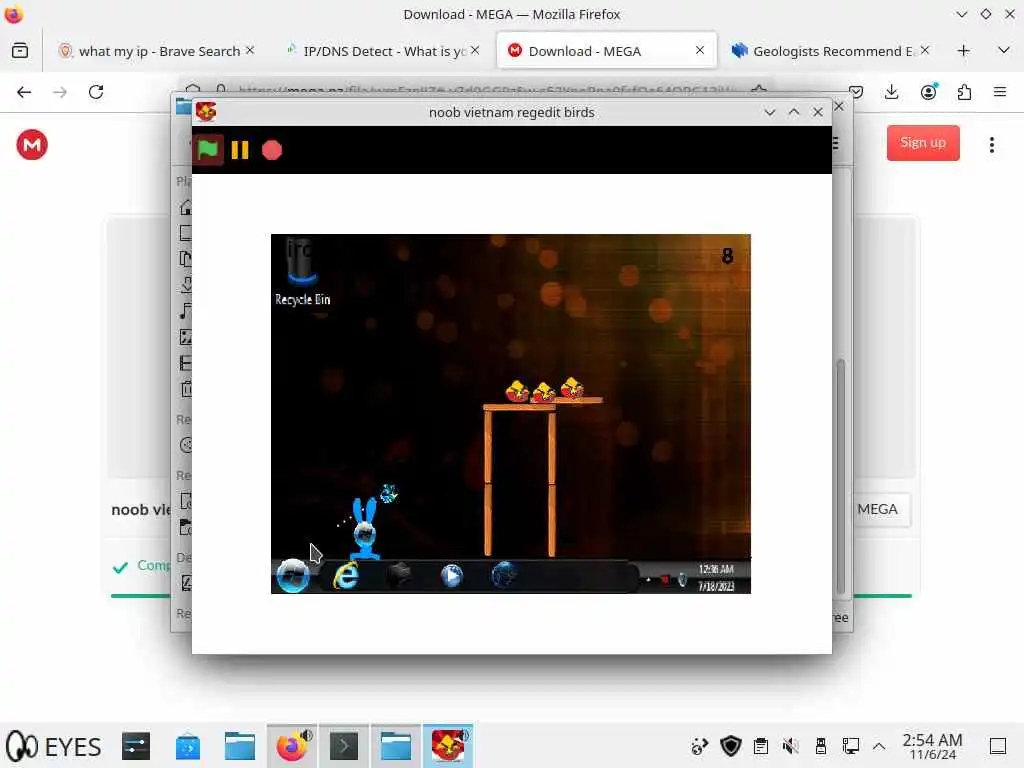Click the score number 8 in game

[727, 256]
